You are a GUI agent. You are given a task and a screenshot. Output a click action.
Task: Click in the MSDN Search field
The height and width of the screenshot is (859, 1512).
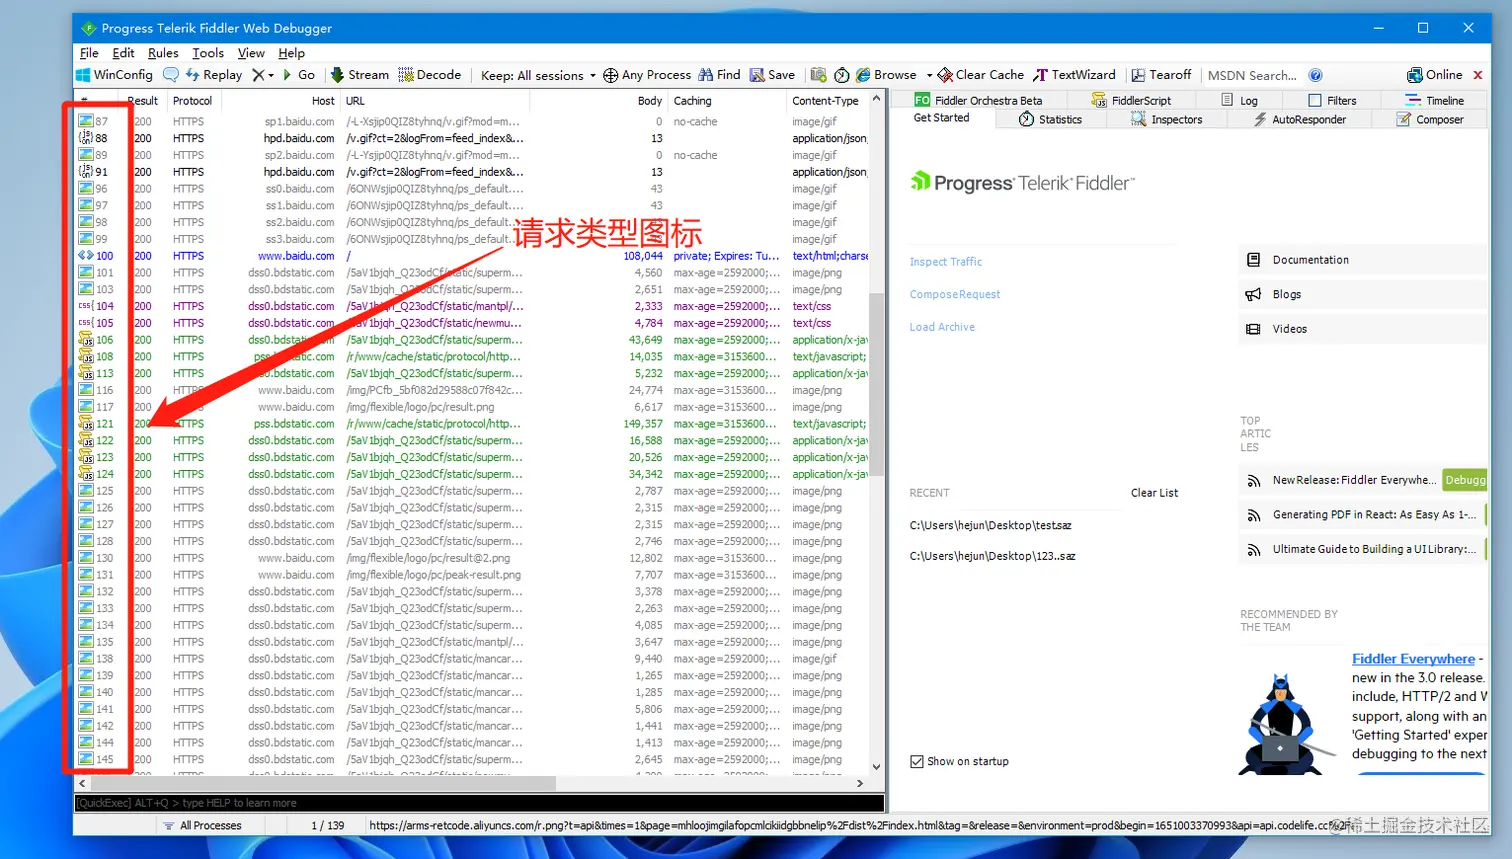pyautogui.click(x=1252, y=75)
